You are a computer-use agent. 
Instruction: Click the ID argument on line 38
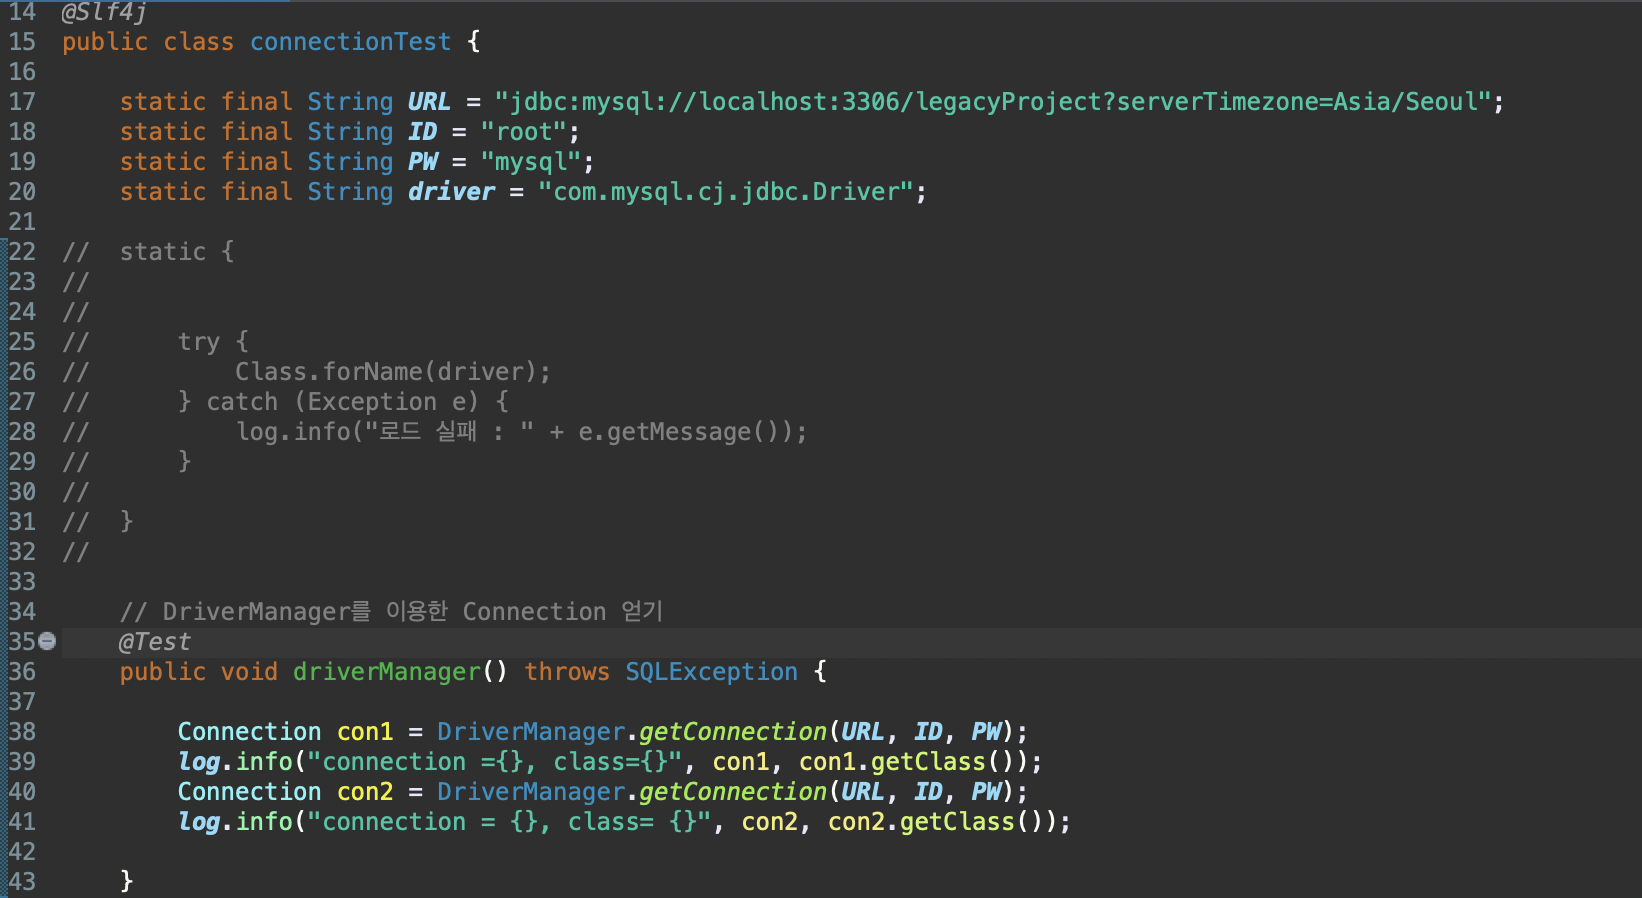pyautogui.click(x=928, y=732)
